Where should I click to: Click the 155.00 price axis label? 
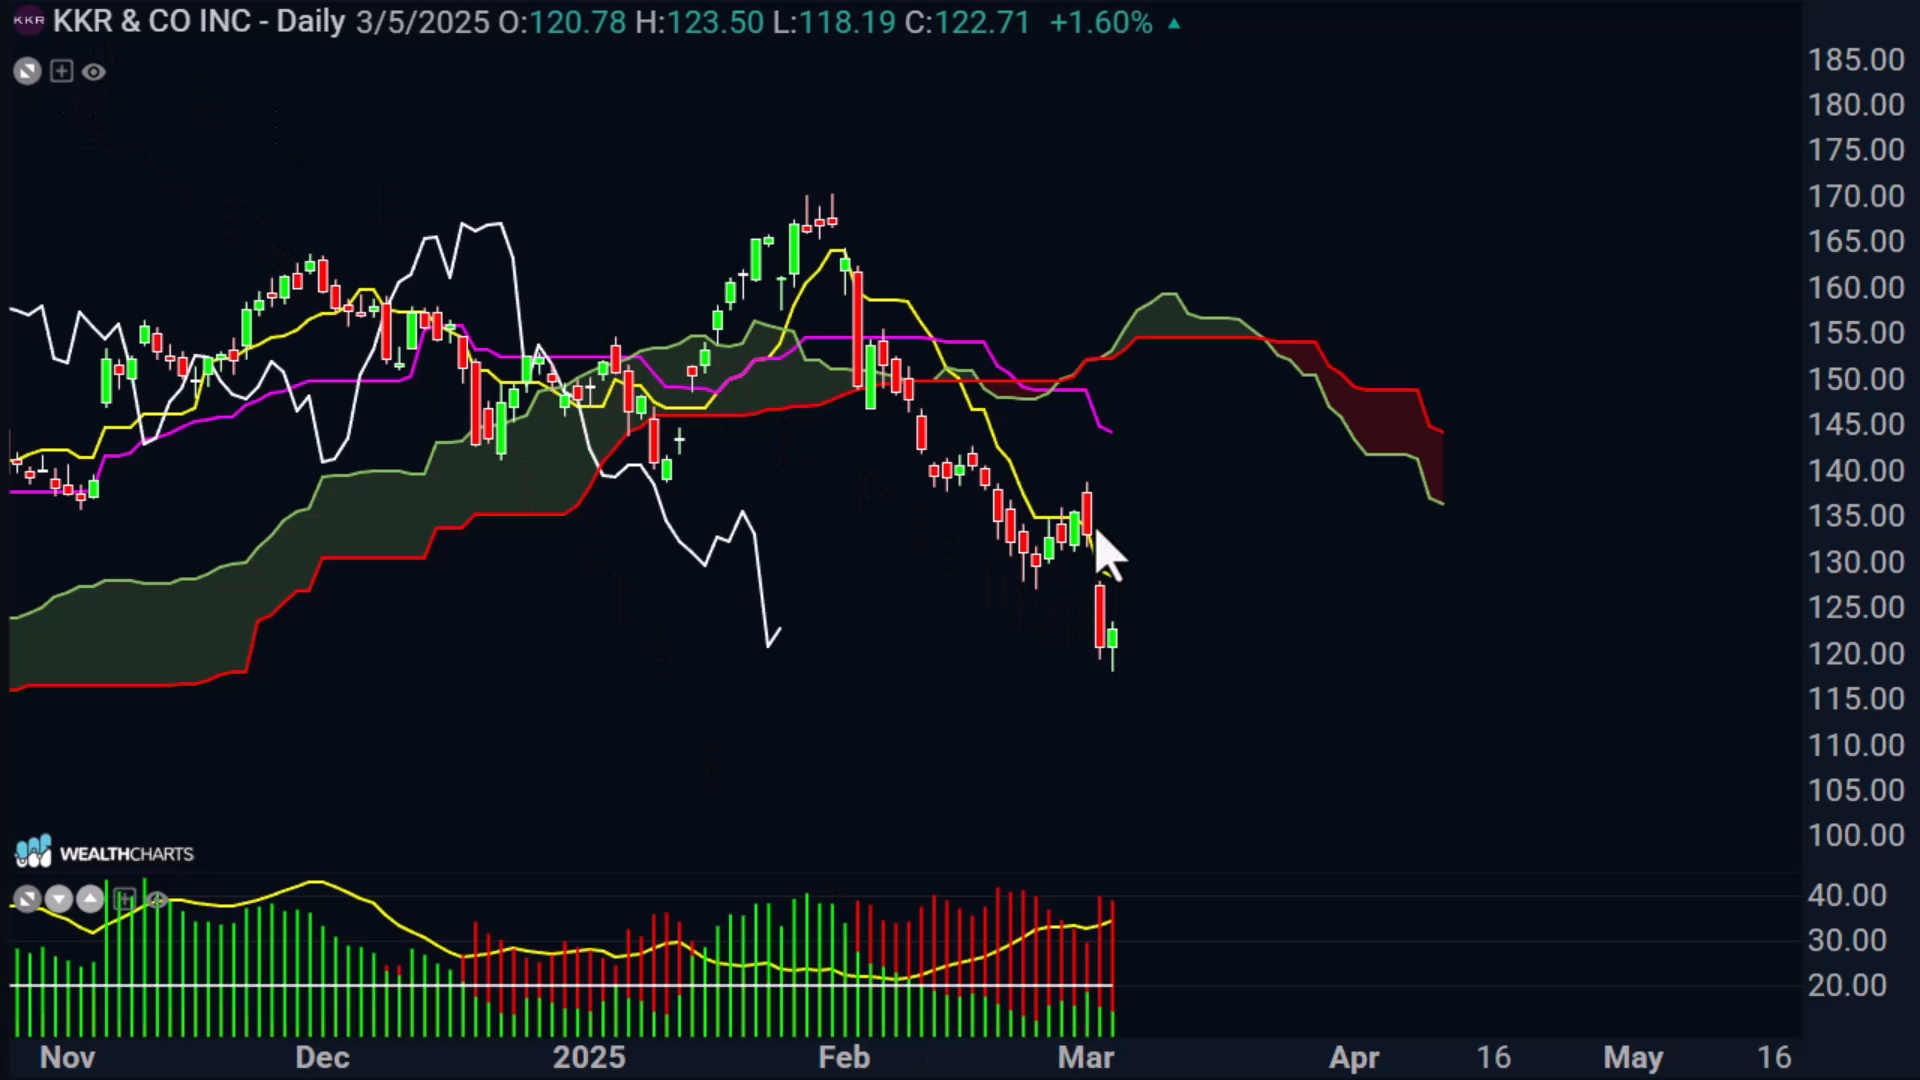tap(1856, 333)
